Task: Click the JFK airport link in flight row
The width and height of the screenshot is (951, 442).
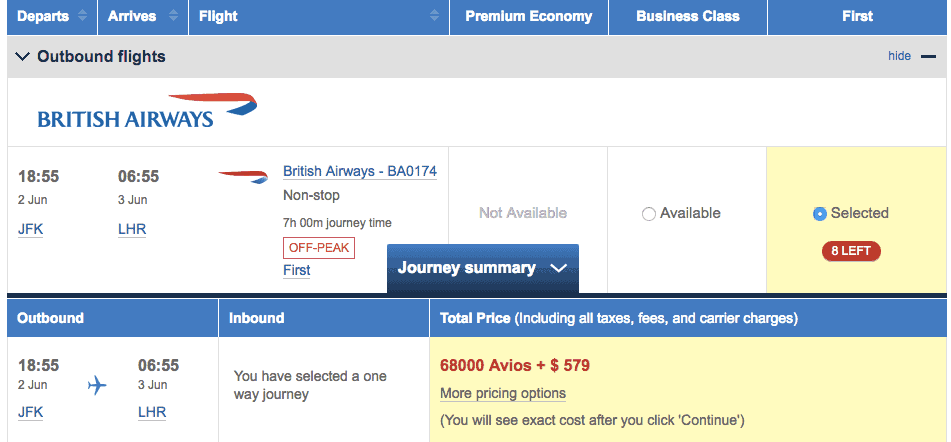Action: click(x=31, y=229)
